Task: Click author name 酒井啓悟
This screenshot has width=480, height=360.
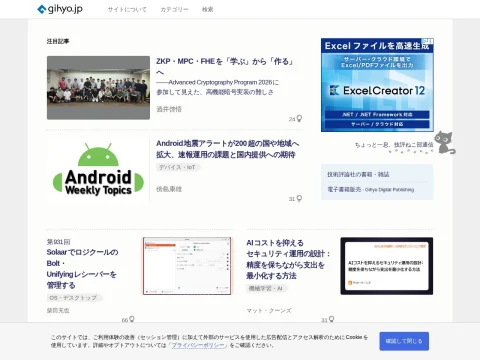Action: tap(169, 109)
